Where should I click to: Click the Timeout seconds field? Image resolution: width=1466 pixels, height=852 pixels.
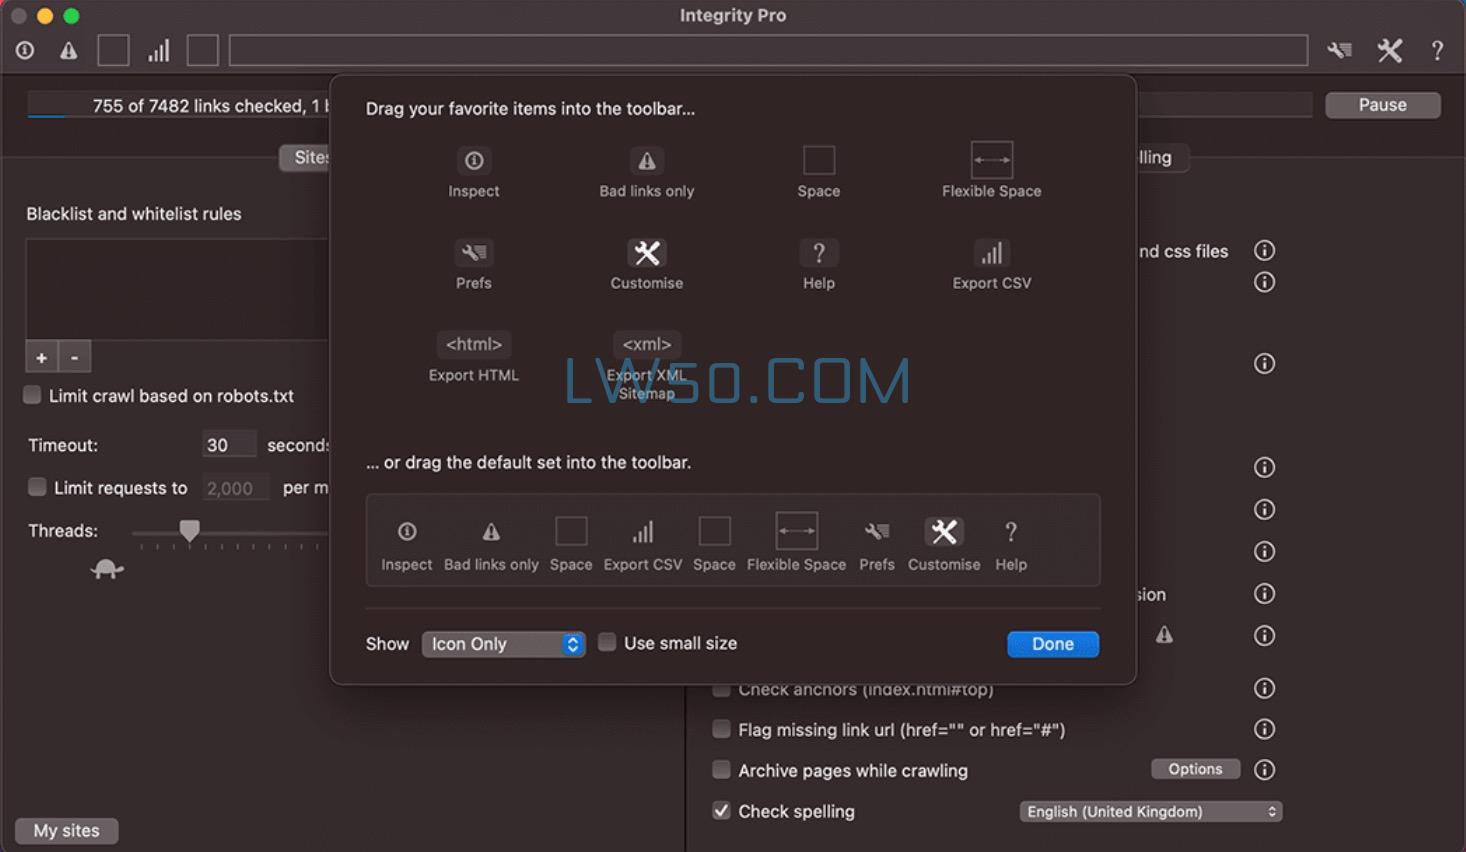click(x=228, y=445)
